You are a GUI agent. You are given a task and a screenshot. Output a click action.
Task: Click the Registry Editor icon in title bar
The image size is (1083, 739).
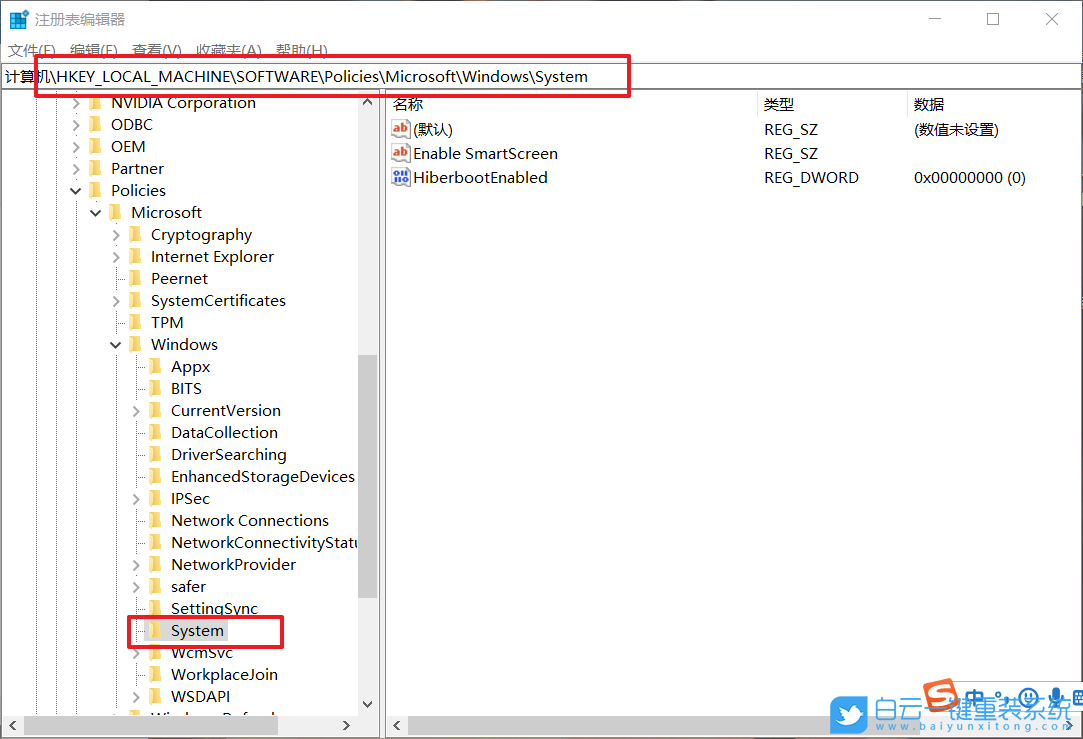point(18,18)
